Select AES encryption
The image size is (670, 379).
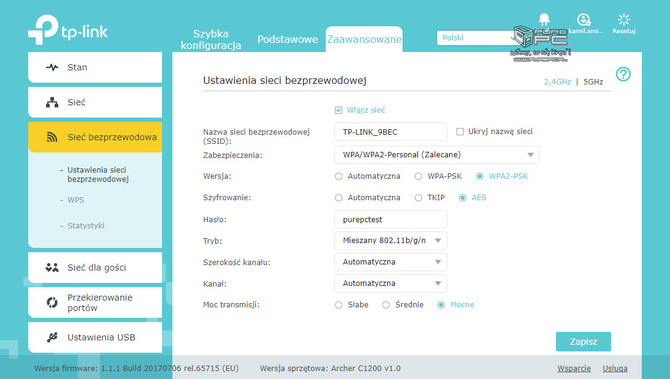tap(462, 198)
